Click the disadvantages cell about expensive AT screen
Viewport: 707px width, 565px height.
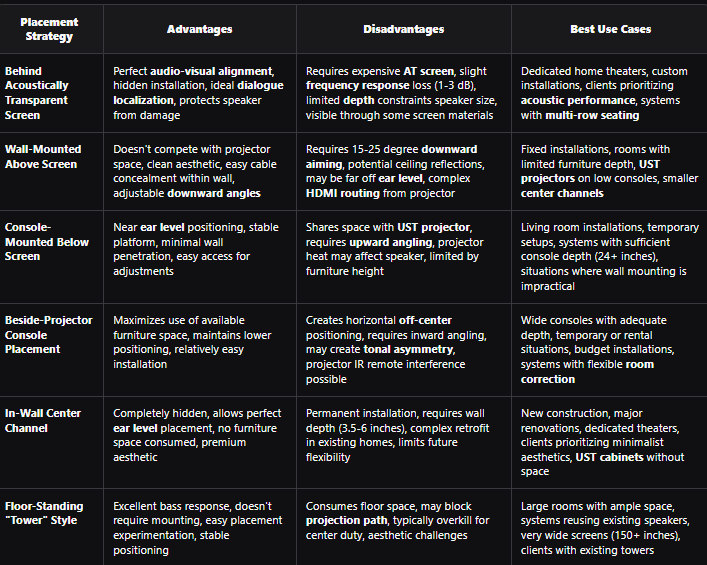point(403,93)
